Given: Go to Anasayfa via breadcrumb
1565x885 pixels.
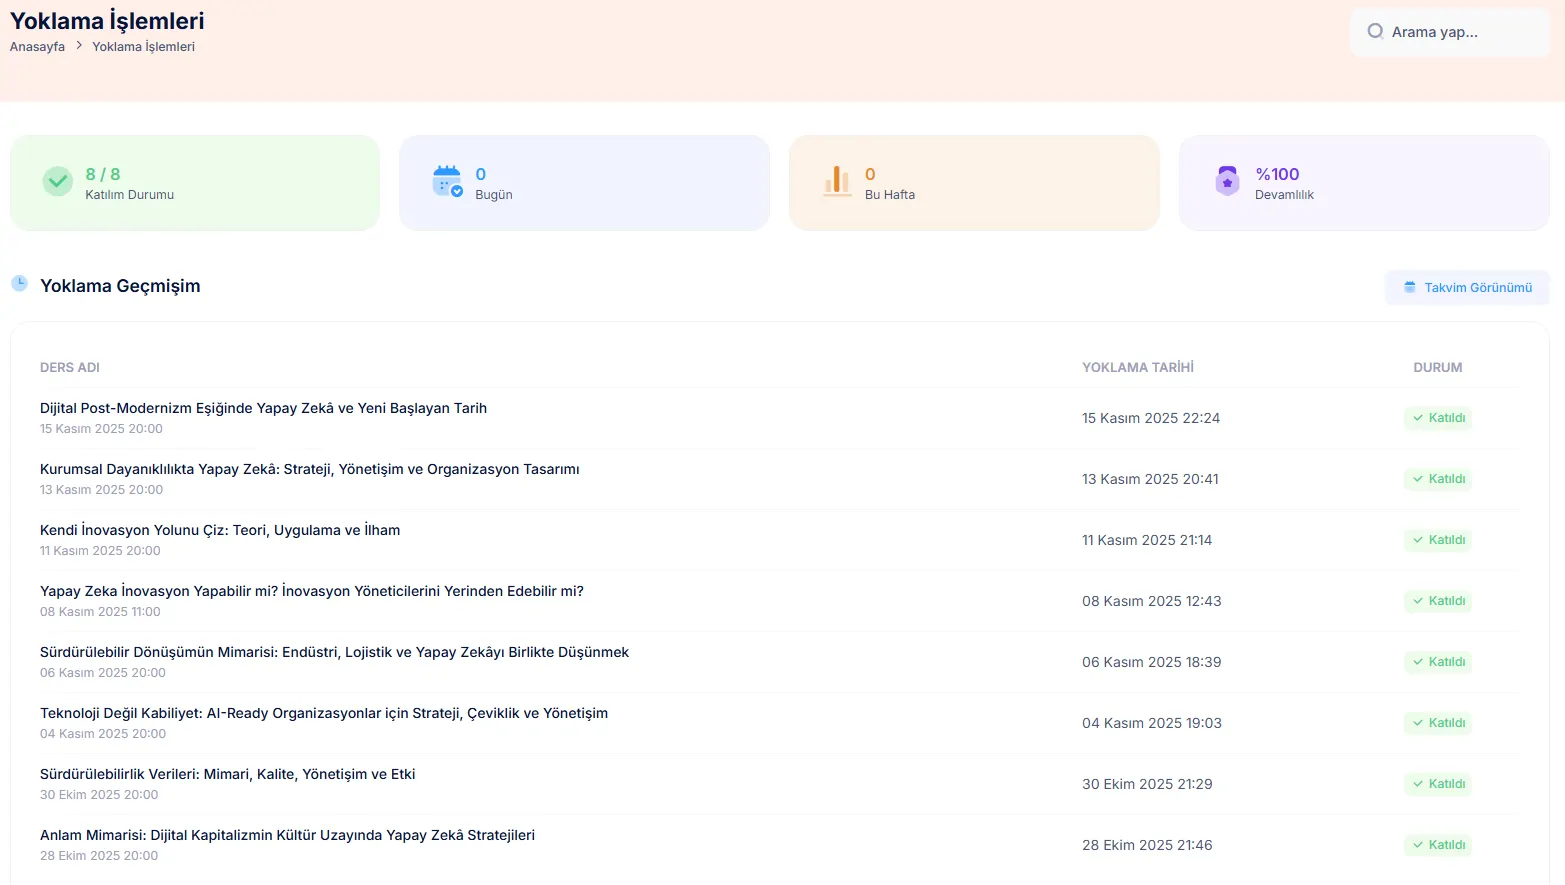Looking at the screenshot, I should pos(37,47).
